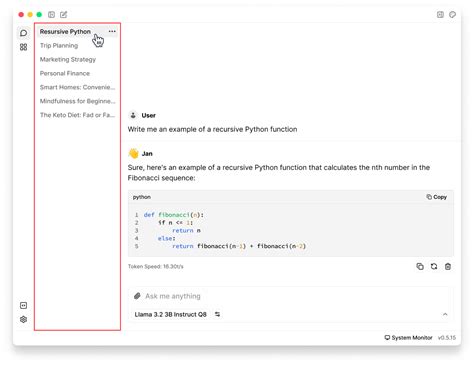
Task: Open the three-dot menu on Resursive Python
Action: click(x=112, y=31)
